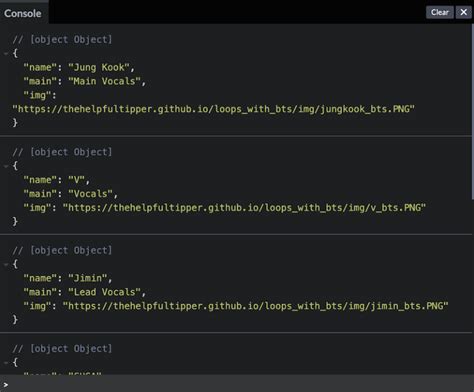
Task: Click the first [object Object] comment
Action: 62,39
